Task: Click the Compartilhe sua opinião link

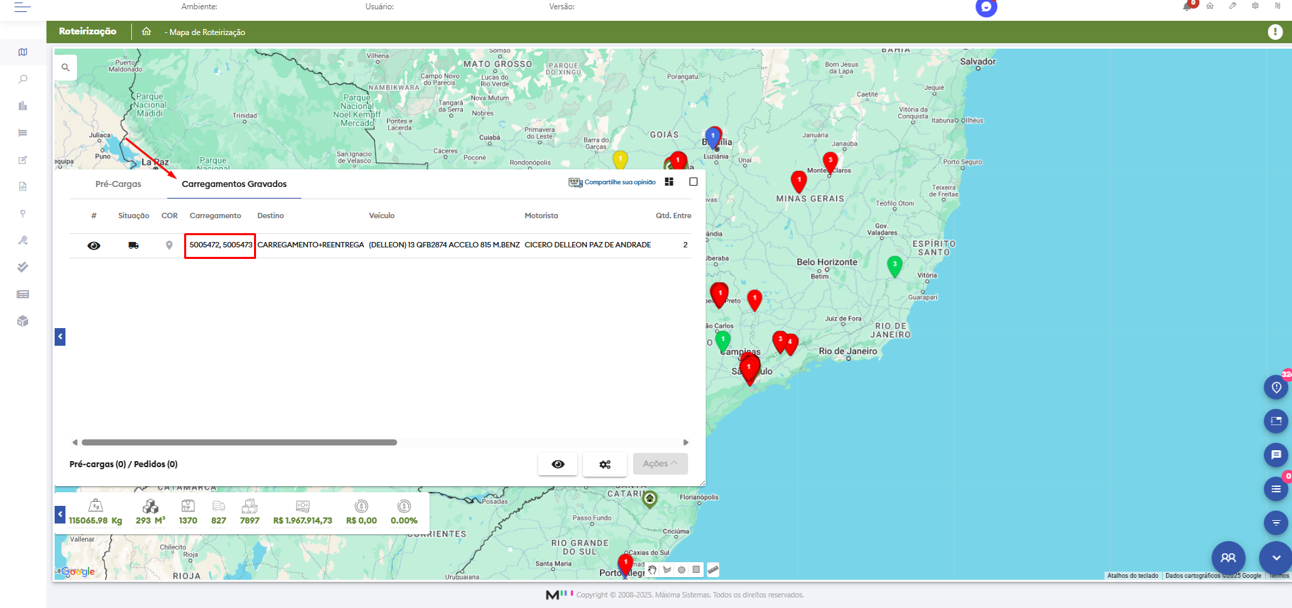Action: [x=612, y=182]
